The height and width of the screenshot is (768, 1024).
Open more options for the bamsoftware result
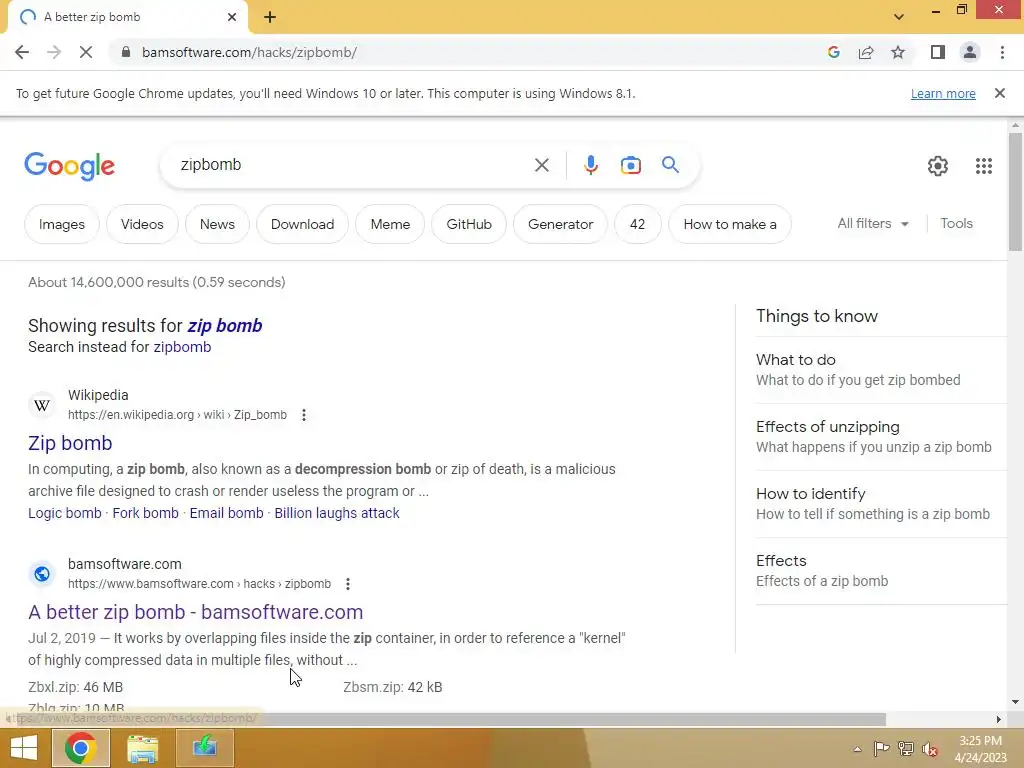[x=348, y=584]
